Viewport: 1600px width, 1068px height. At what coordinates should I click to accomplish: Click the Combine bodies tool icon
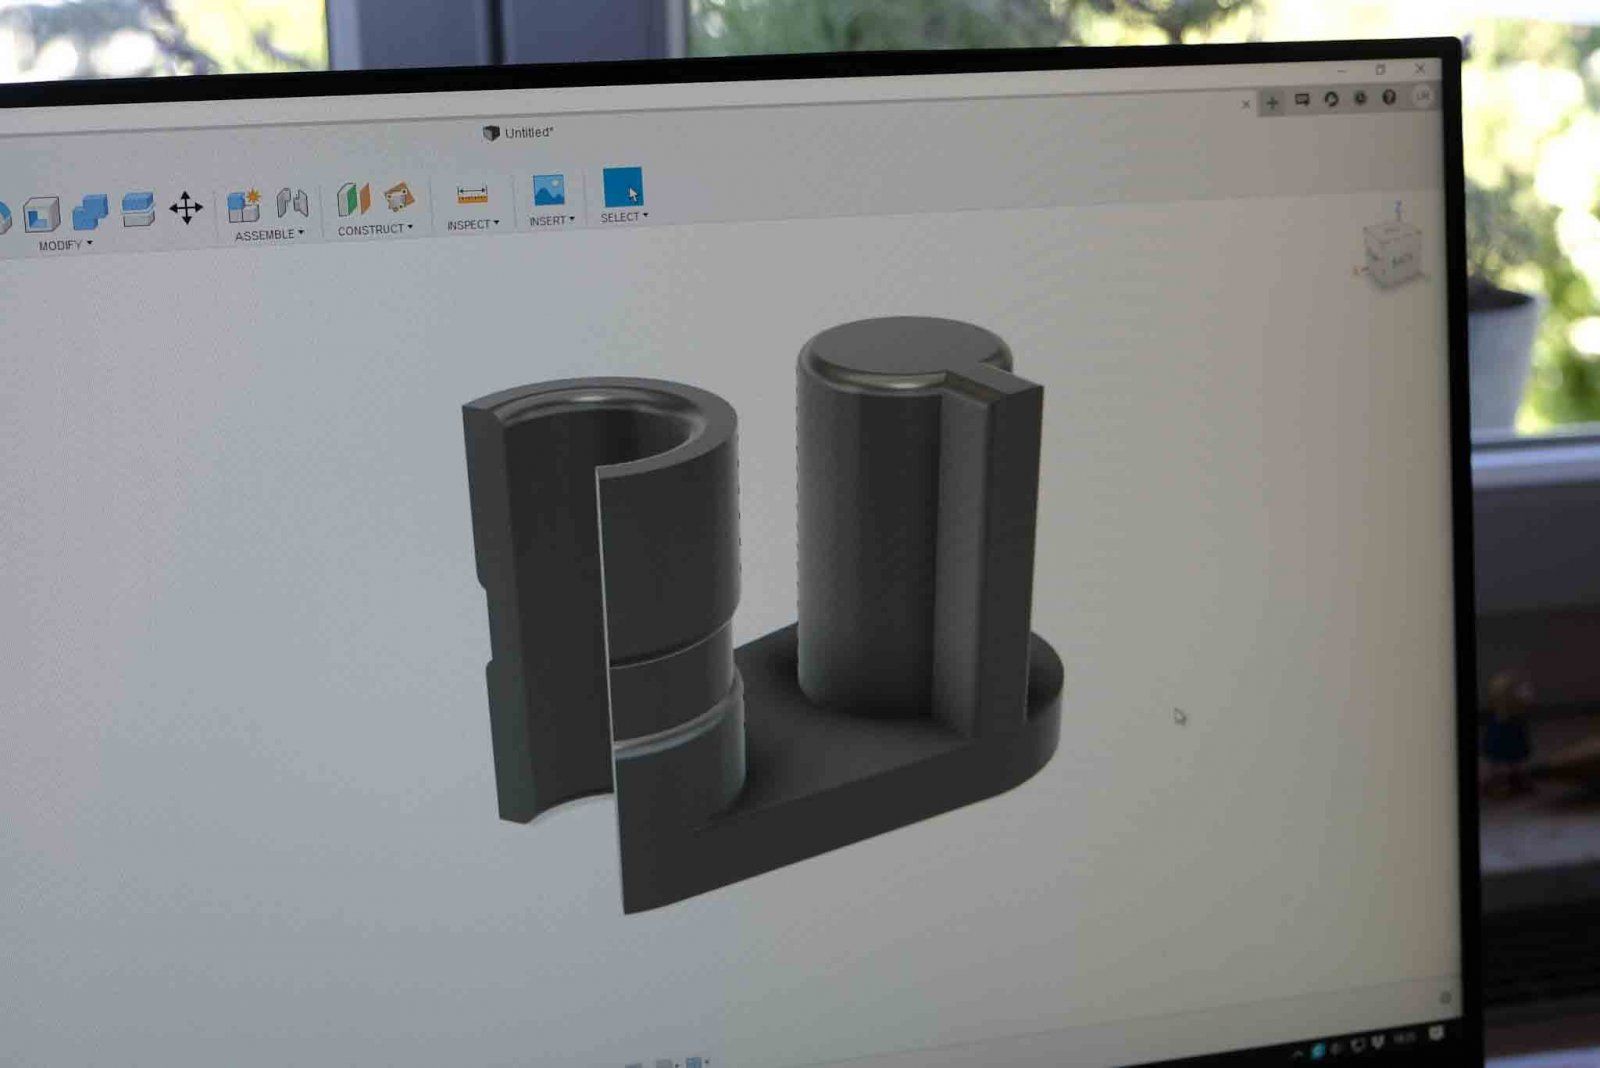(90, 212)
